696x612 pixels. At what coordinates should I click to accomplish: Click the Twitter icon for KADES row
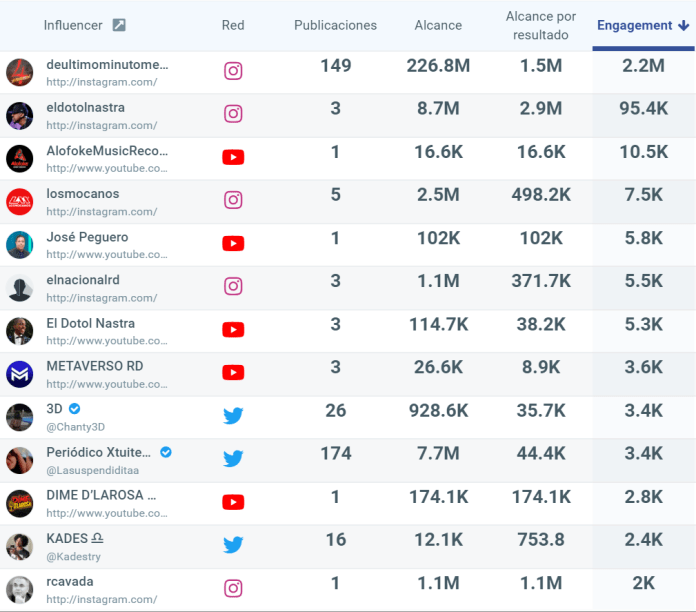tap(233, 545)
